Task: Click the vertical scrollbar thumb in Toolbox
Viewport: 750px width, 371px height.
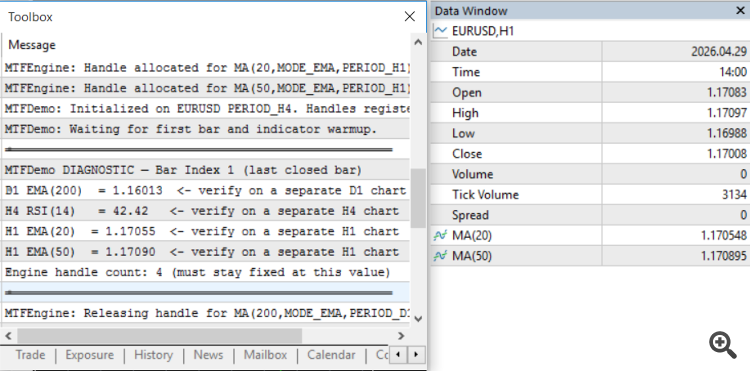Action: [418, 198]
